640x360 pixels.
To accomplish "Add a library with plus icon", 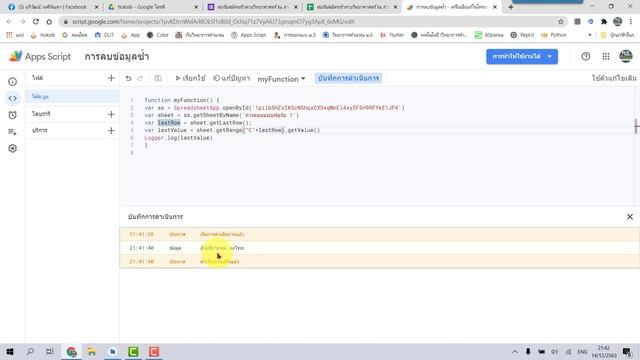I will (x=111, y=114).
